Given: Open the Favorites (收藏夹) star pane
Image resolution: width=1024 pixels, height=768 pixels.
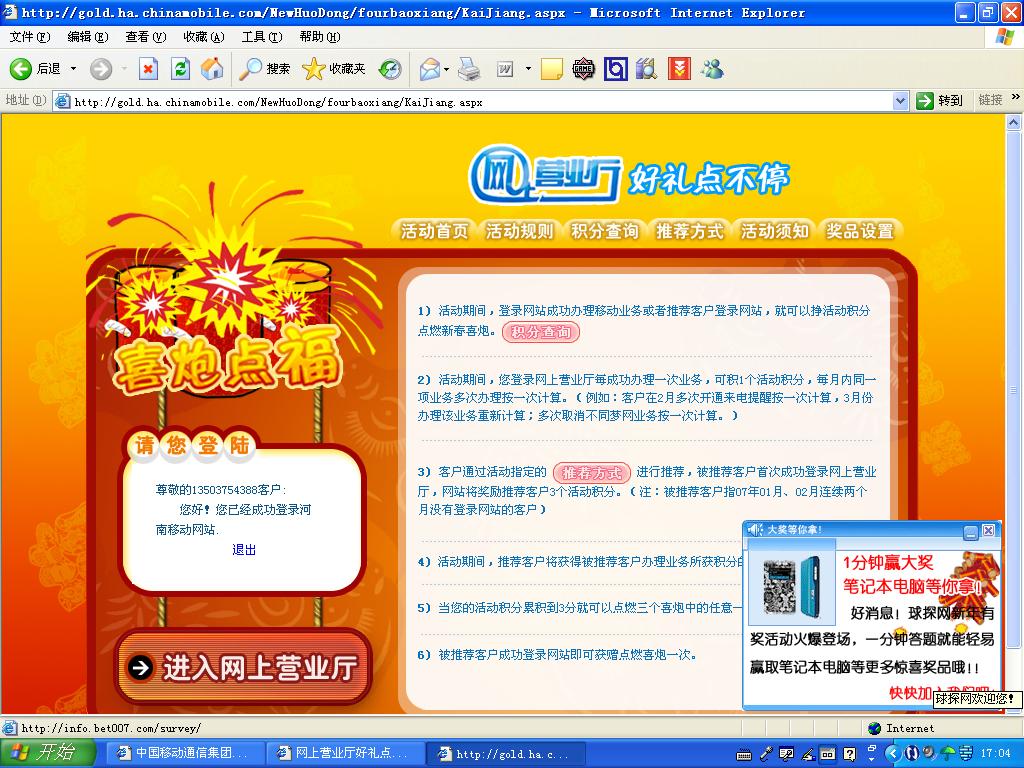Looking at the screenshot, I should tap(334, 69).
